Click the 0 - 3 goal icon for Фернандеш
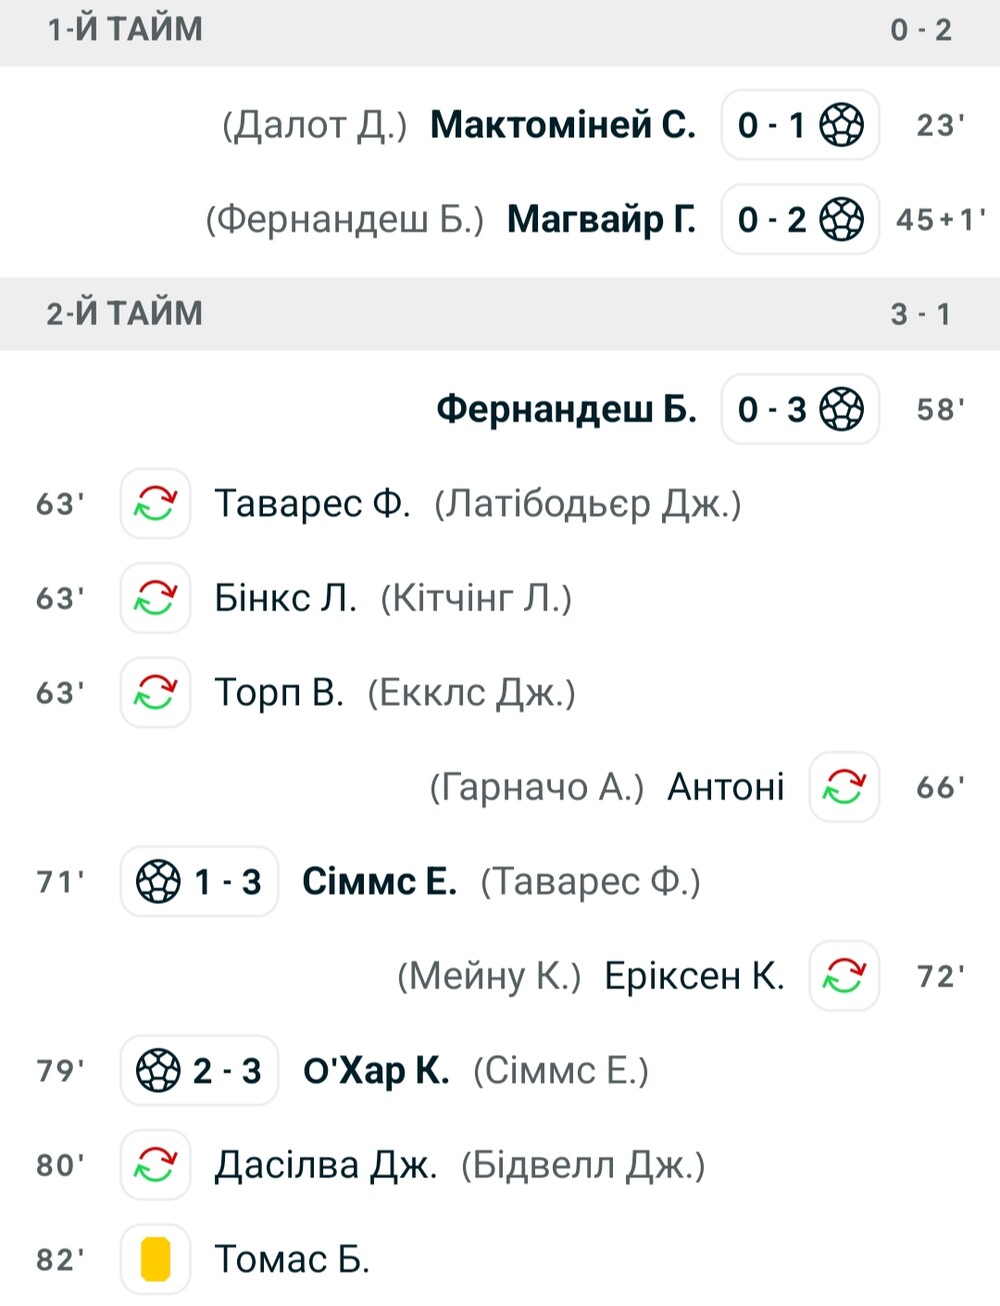1000x1306 pixels. (x=800, y=409)
